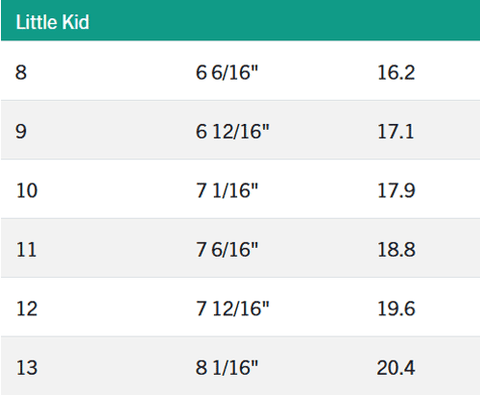Click the 19.6 centimeter value

click(x=396, y=309)
